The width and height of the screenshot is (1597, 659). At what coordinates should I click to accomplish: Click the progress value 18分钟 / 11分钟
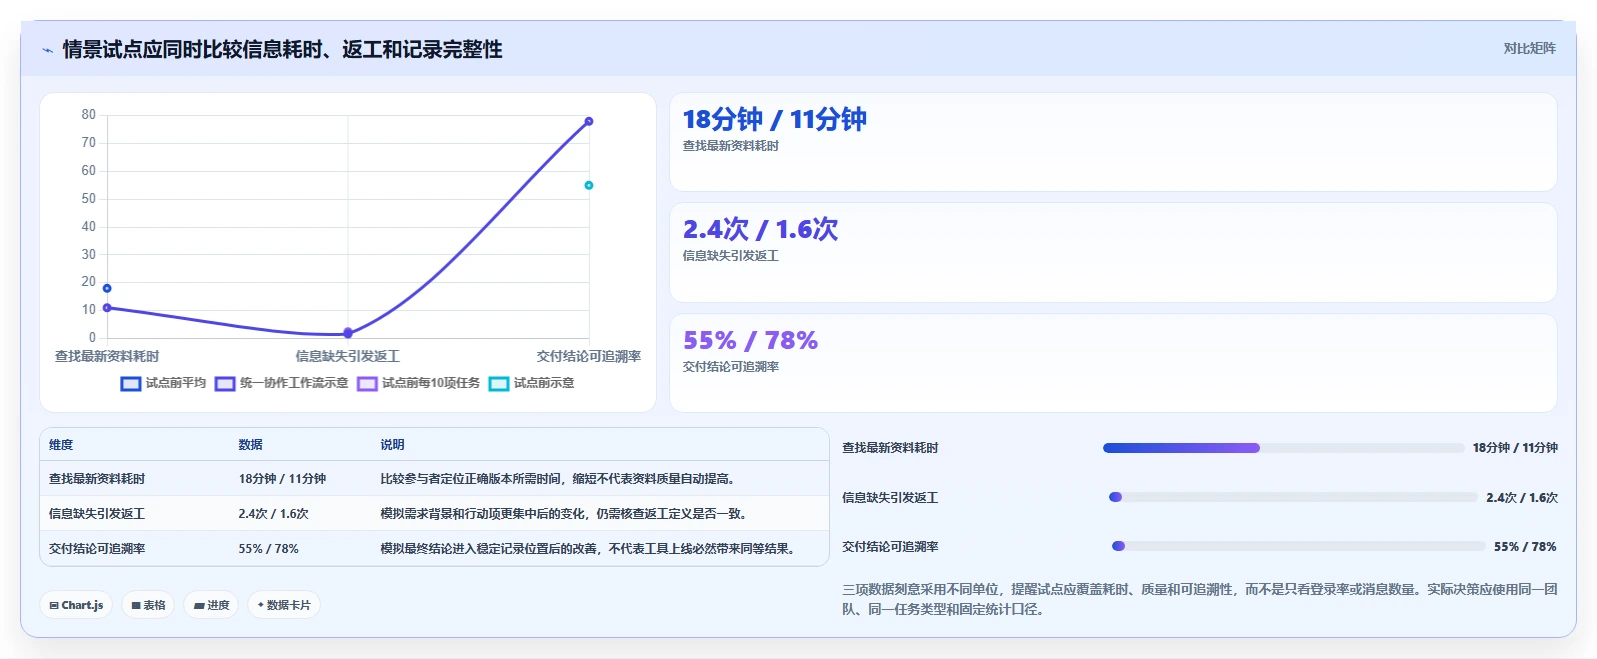click(1515, 448)
